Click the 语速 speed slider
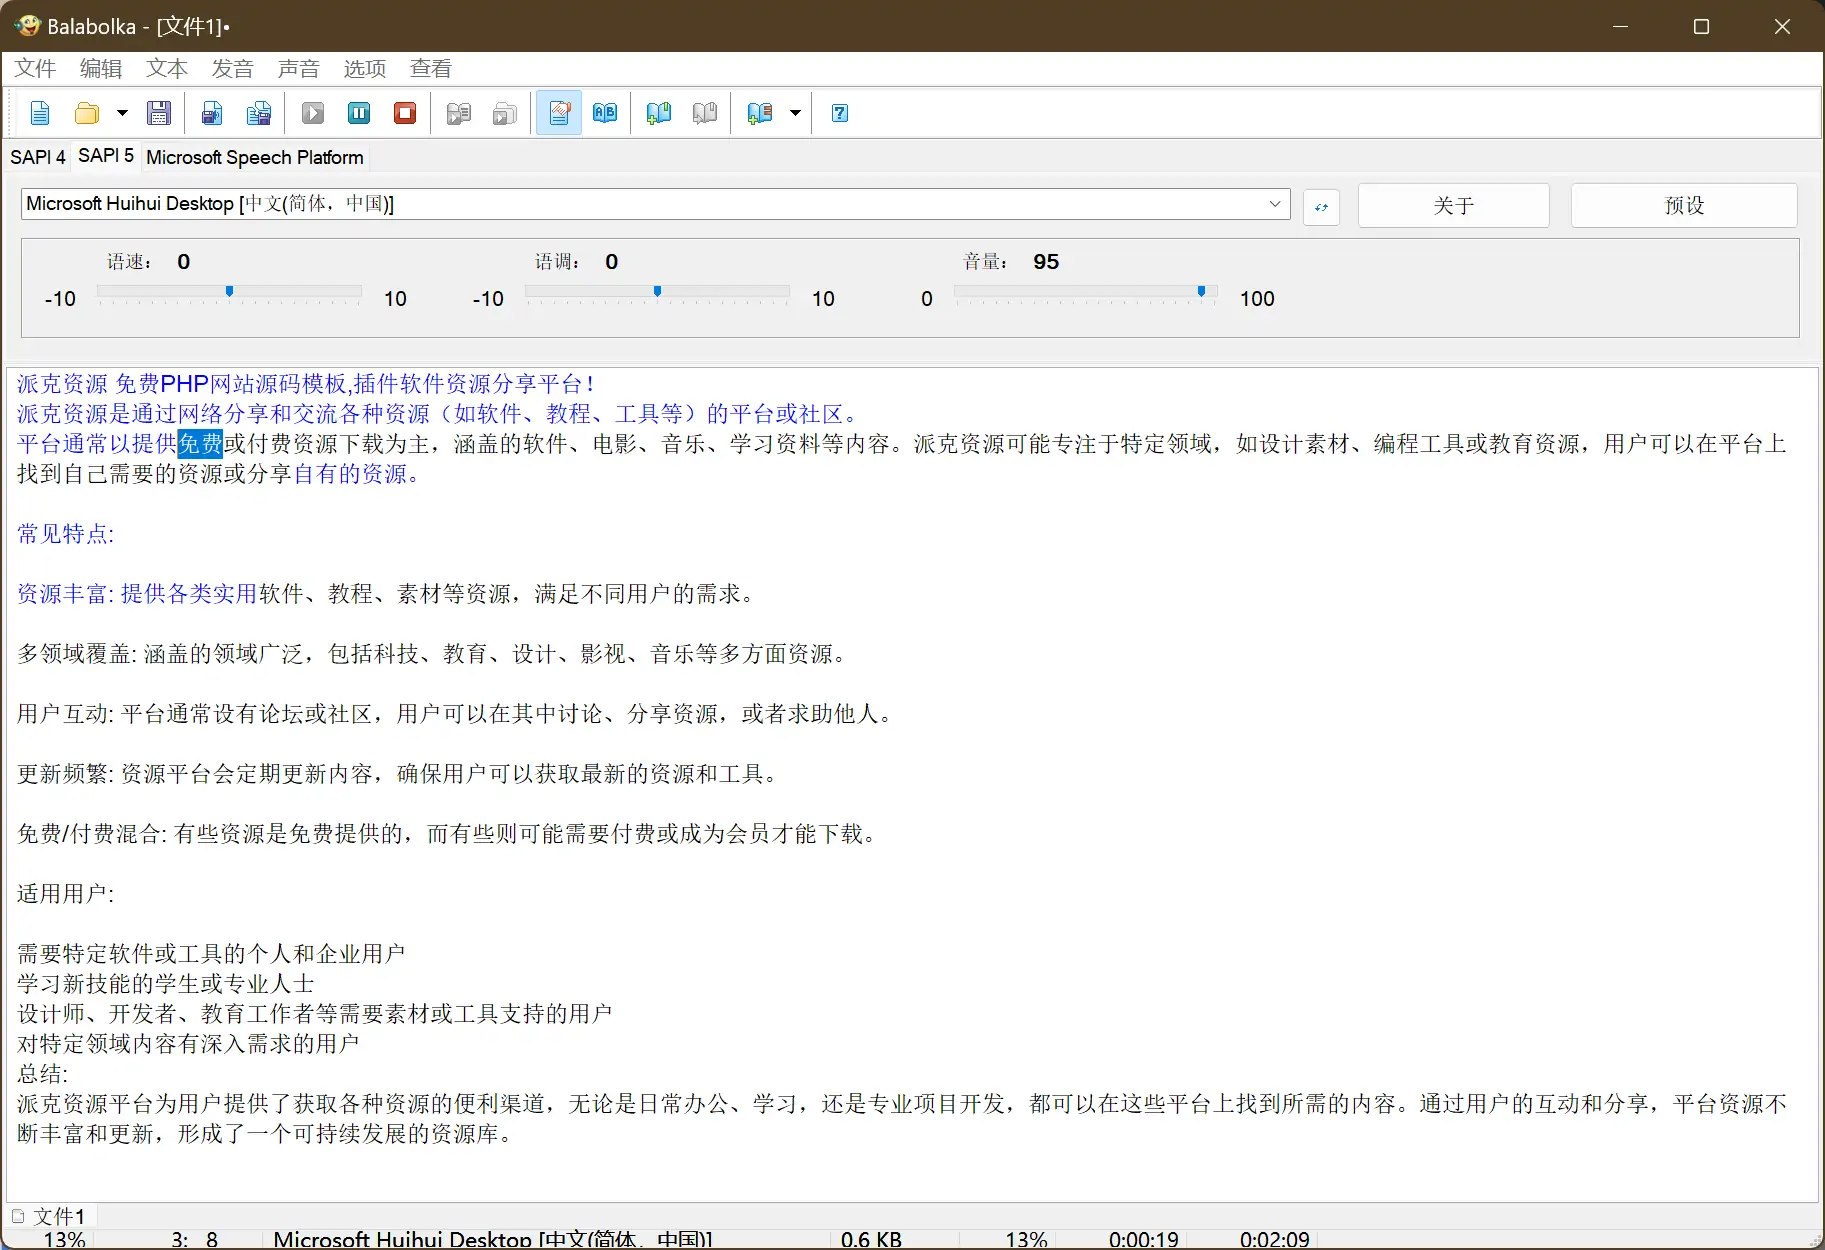The height and width of the screenshot is (1250, 1825). (229, 294)
